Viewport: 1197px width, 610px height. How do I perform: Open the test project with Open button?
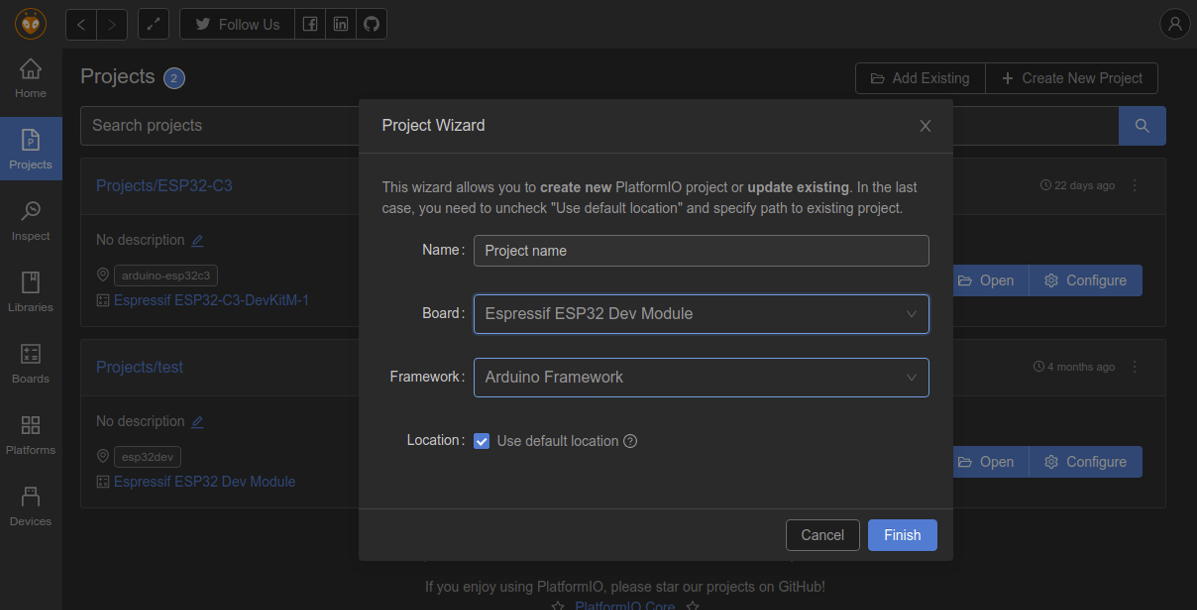point(990,462)
